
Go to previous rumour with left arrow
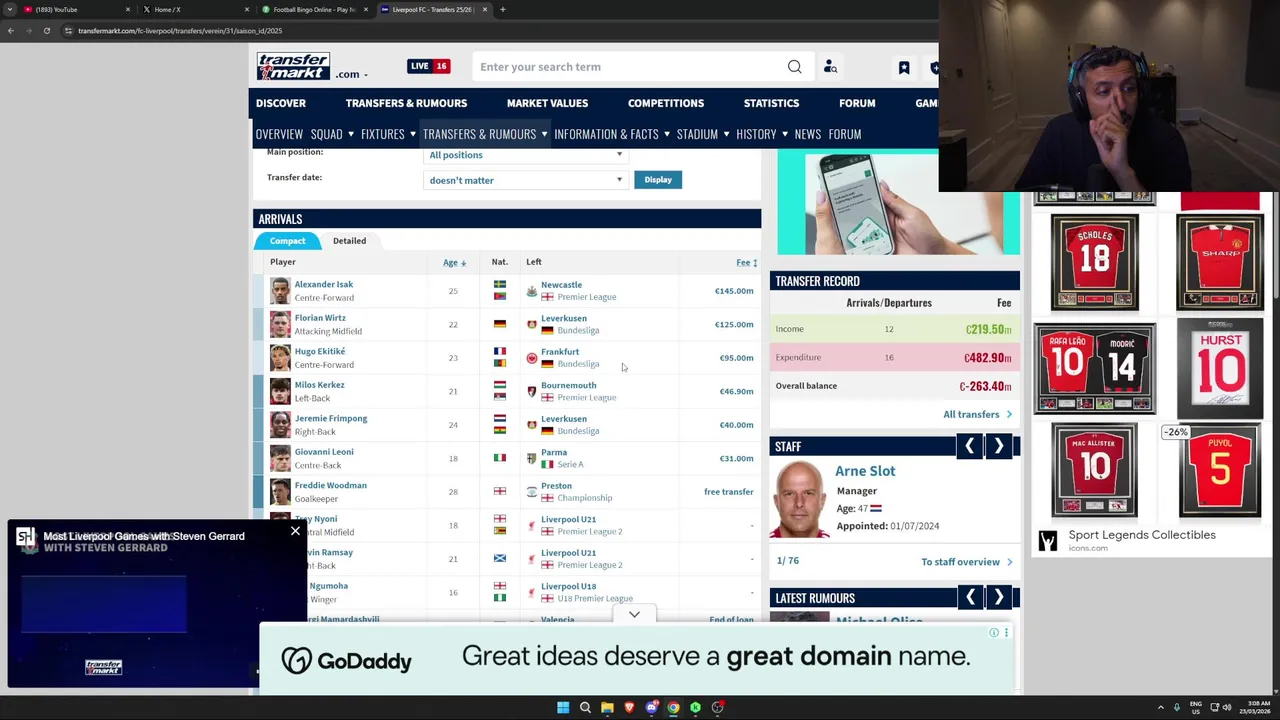tap(969, 597)
